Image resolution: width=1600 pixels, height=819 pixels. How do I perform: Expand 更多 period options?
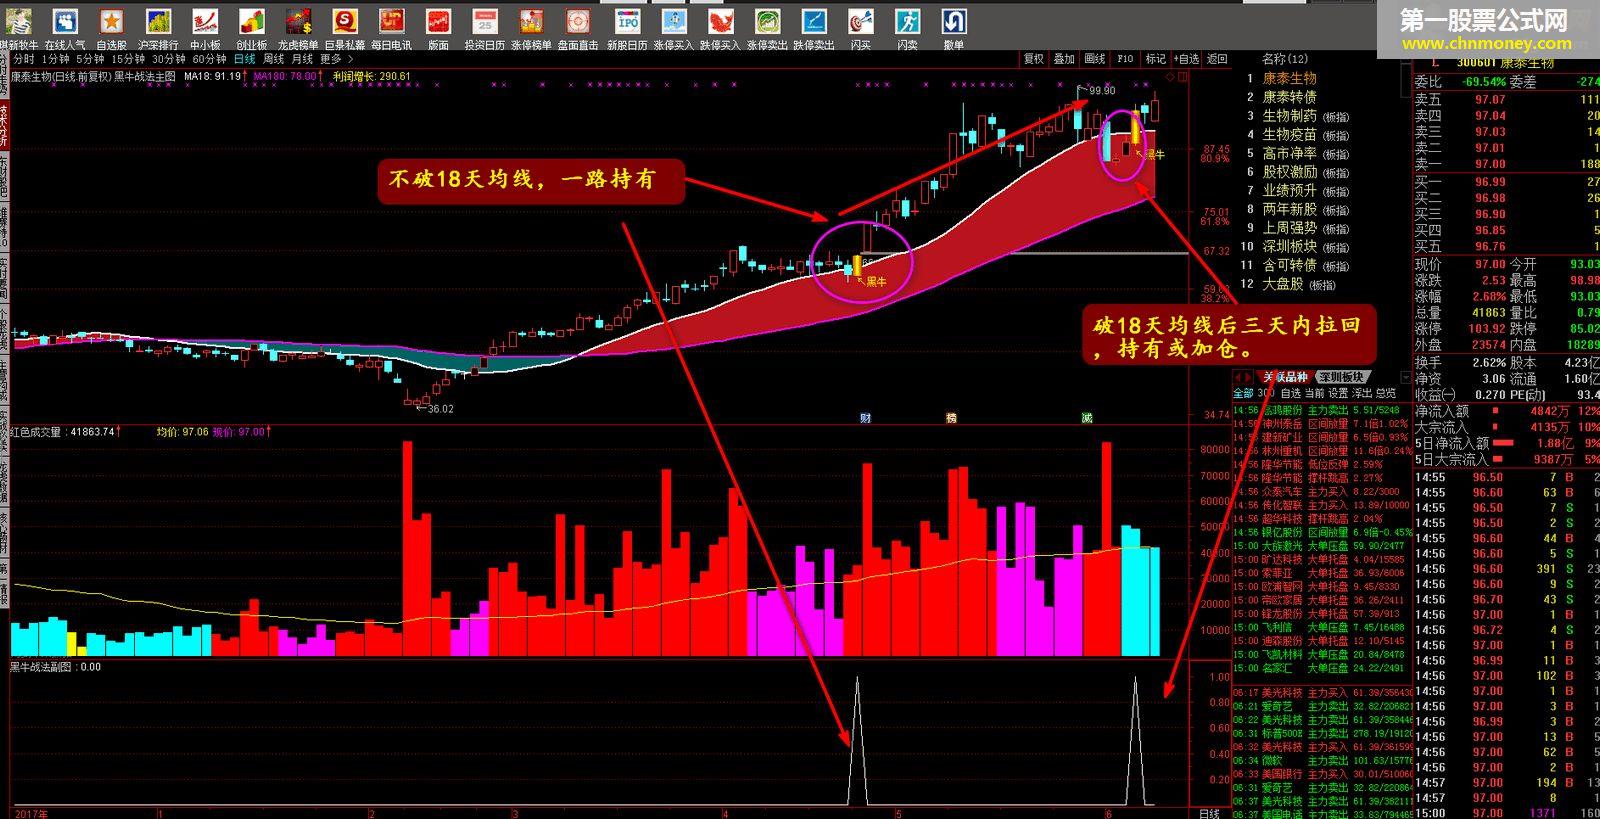coord(336,59)
